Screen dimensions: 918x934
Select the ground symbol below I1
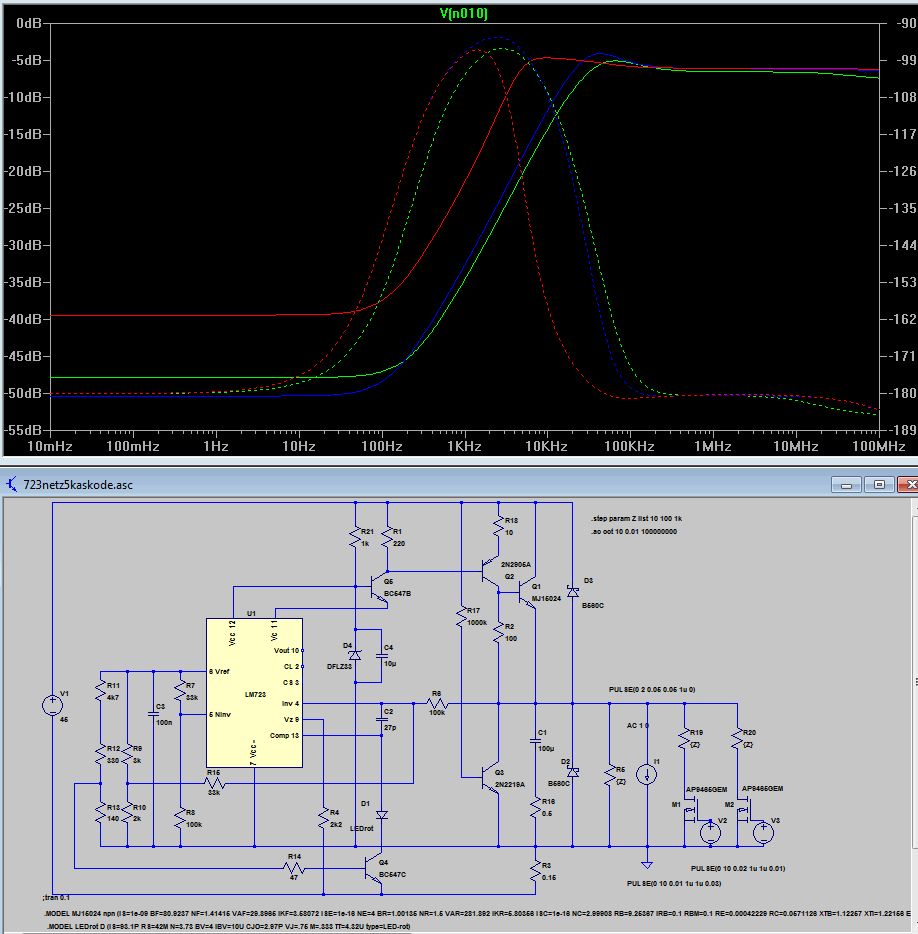(647, 864)
